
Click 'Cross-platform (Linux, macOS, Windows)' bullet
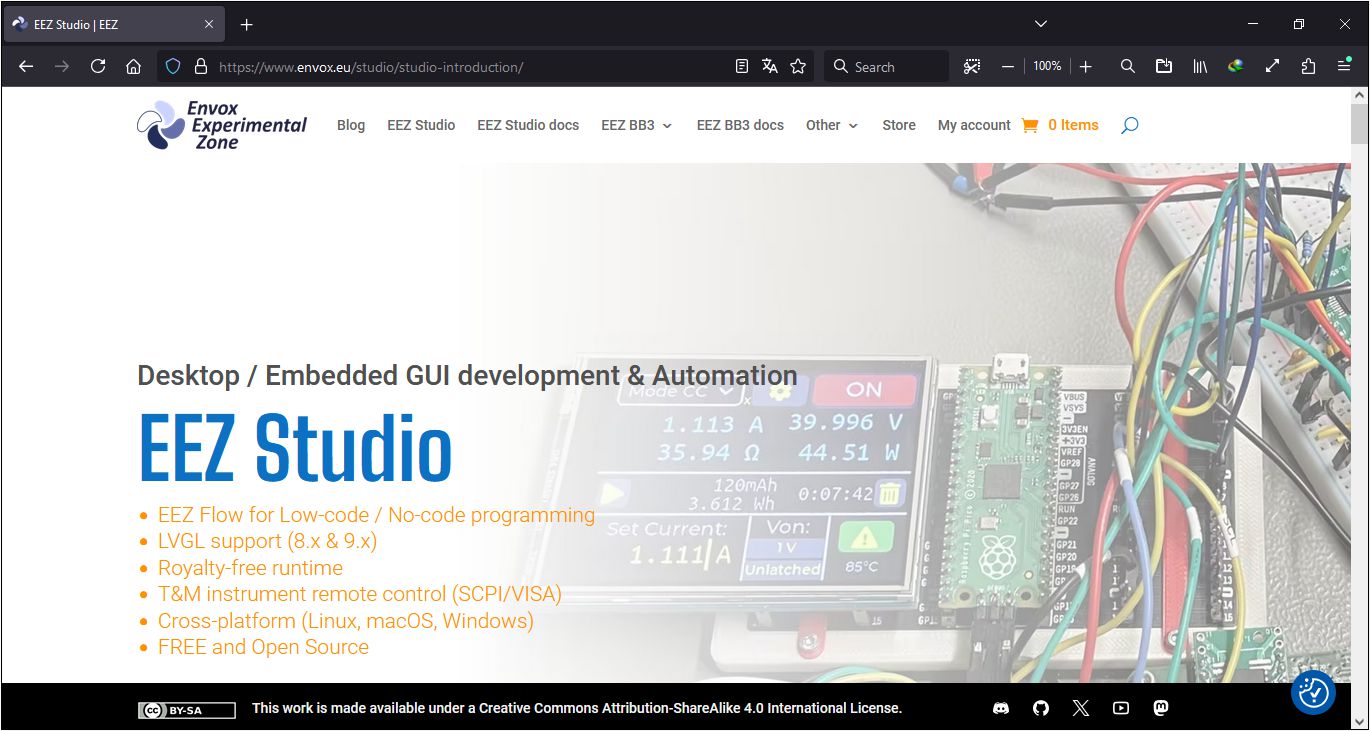346,621
